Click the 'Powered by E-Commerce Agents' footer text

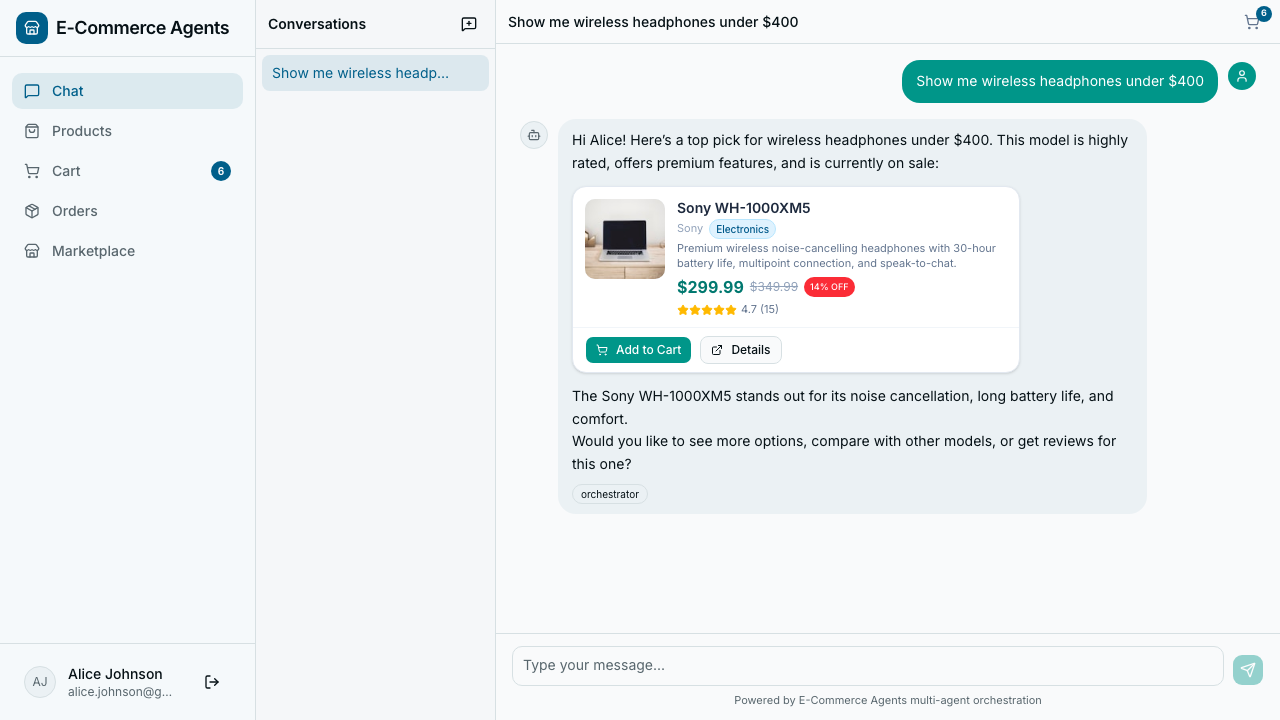pyautogui.click(x=888, y=700)
